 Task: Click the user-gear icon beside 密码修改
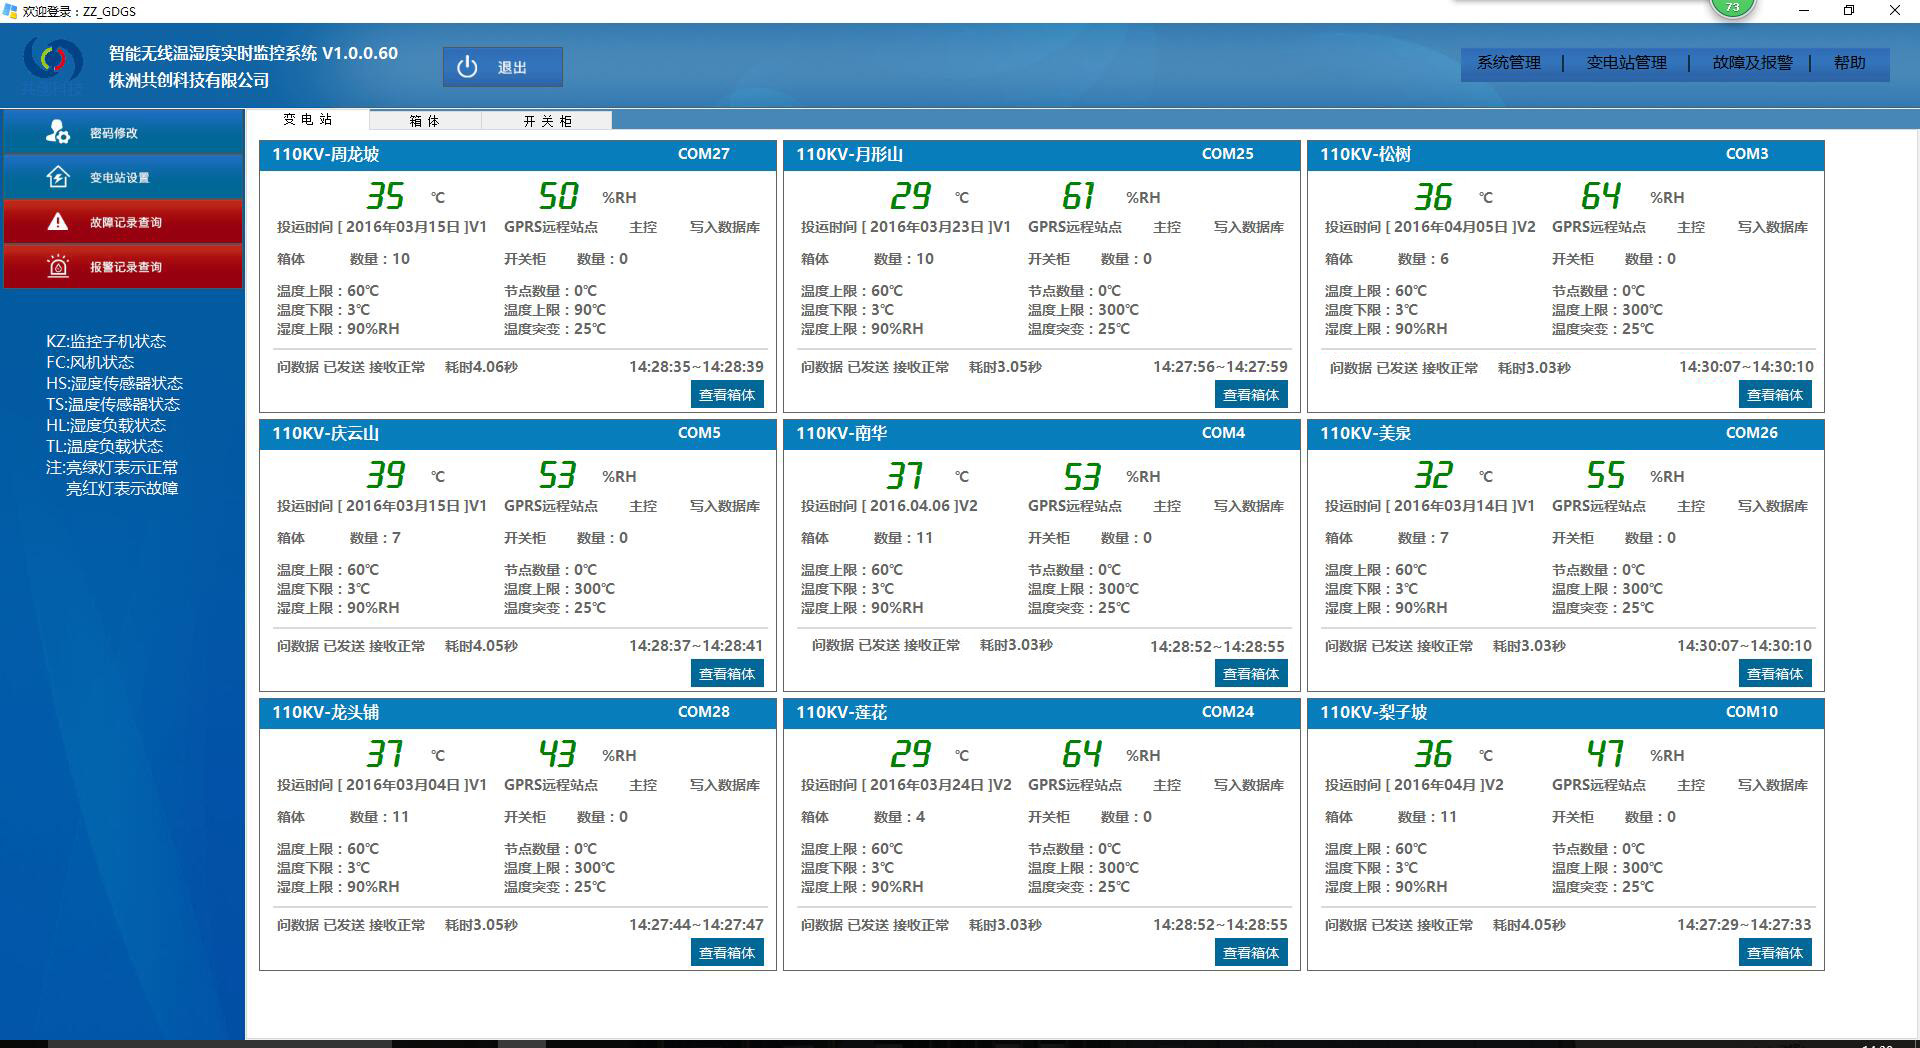58,132
